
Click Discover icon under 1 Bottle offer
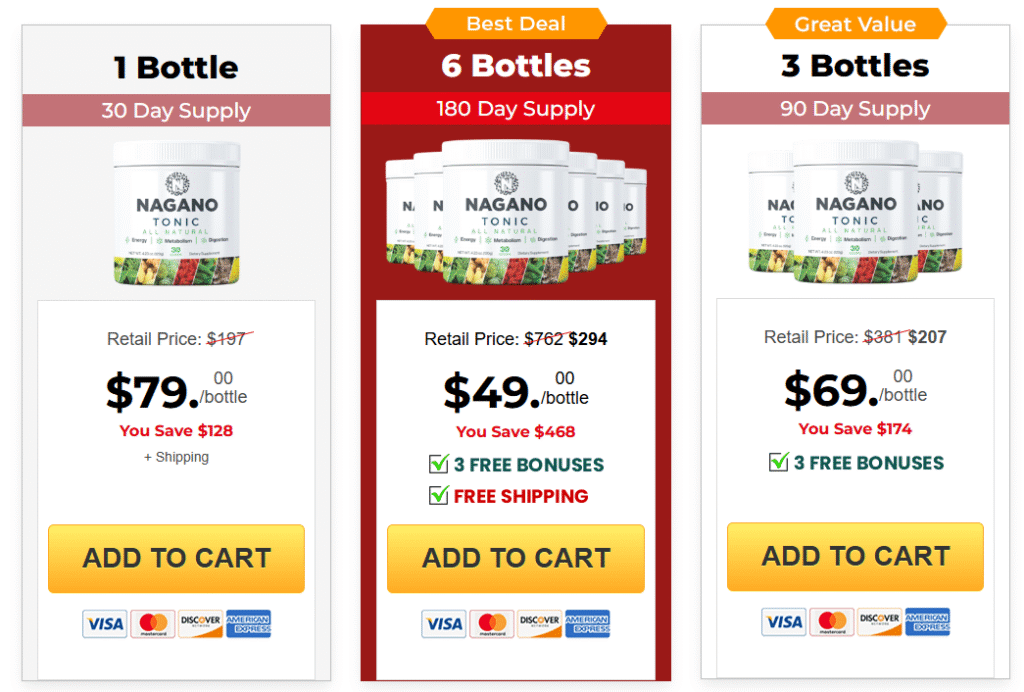200,624
